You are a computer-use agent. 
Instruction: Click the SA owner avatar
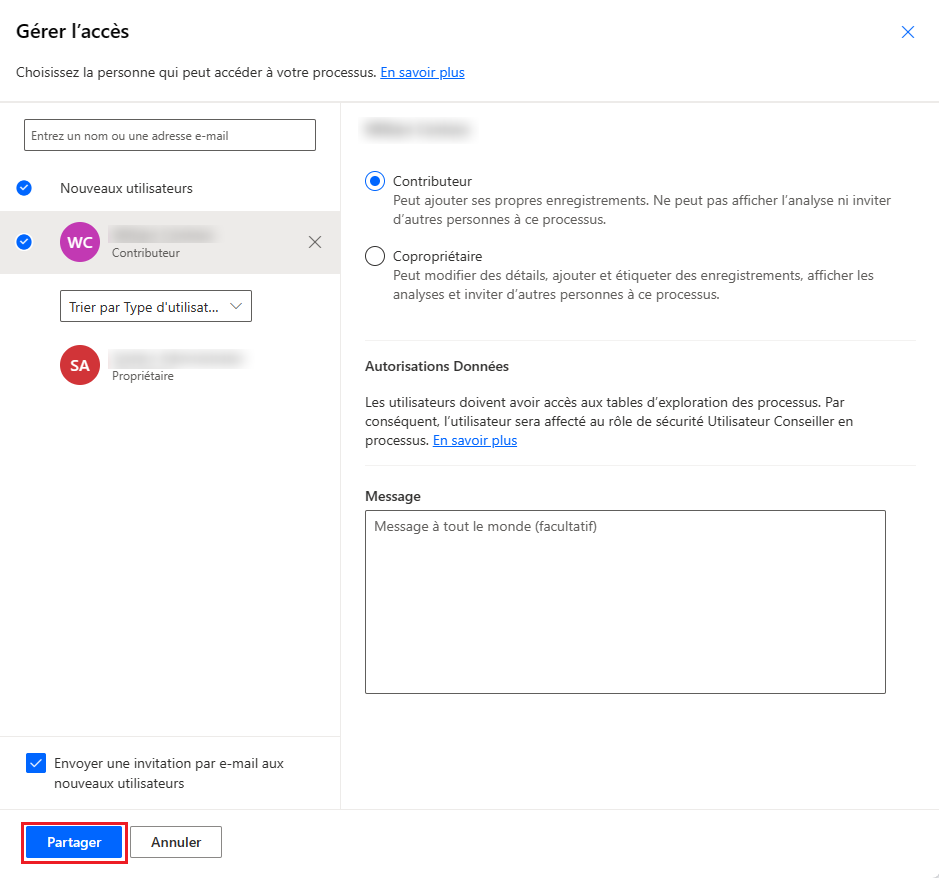pos(80,365)
